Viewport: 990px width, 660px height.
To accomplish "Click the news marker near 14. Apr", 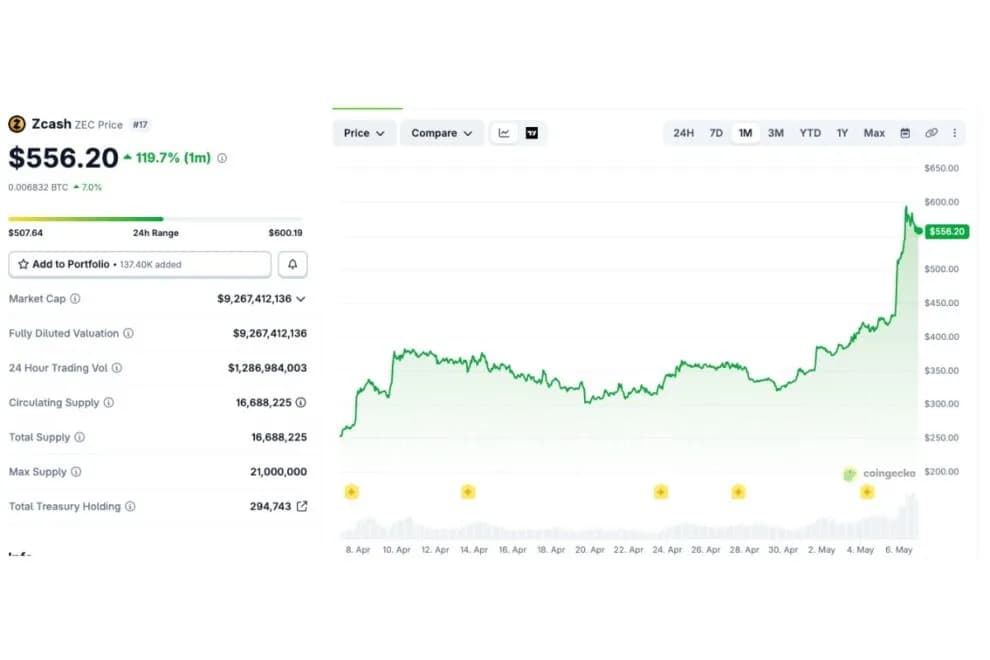I will tap(468, 491).
